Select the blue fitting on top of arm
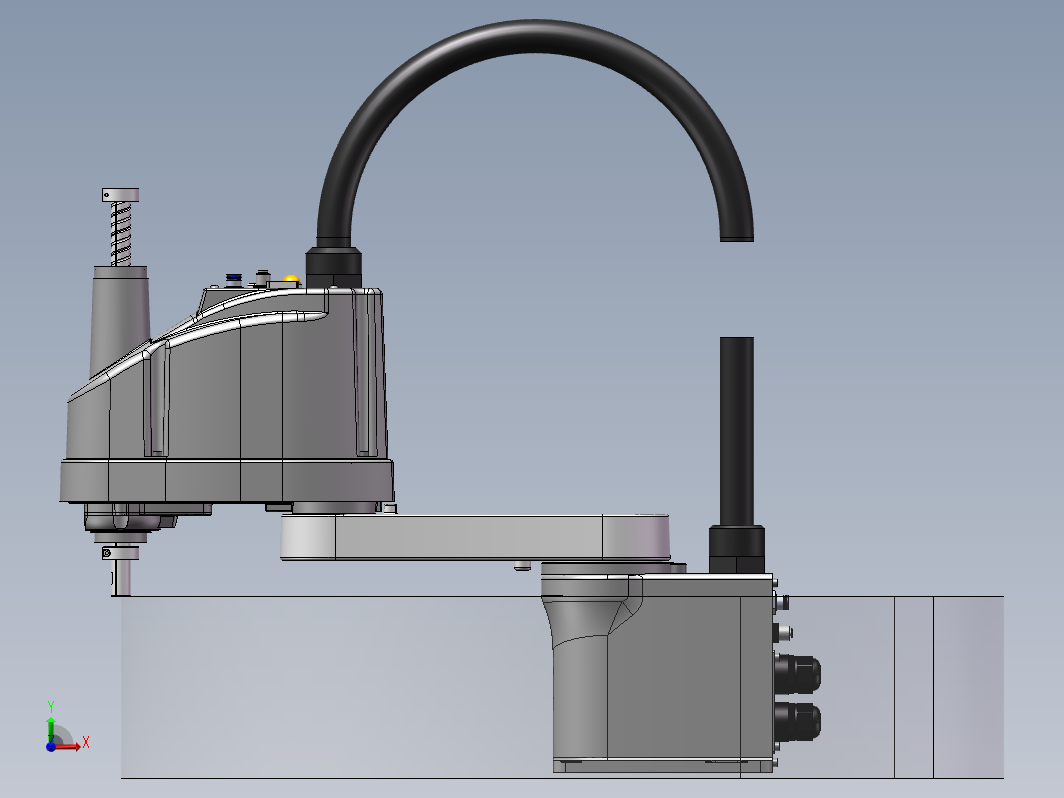 [x=233, y=279]
